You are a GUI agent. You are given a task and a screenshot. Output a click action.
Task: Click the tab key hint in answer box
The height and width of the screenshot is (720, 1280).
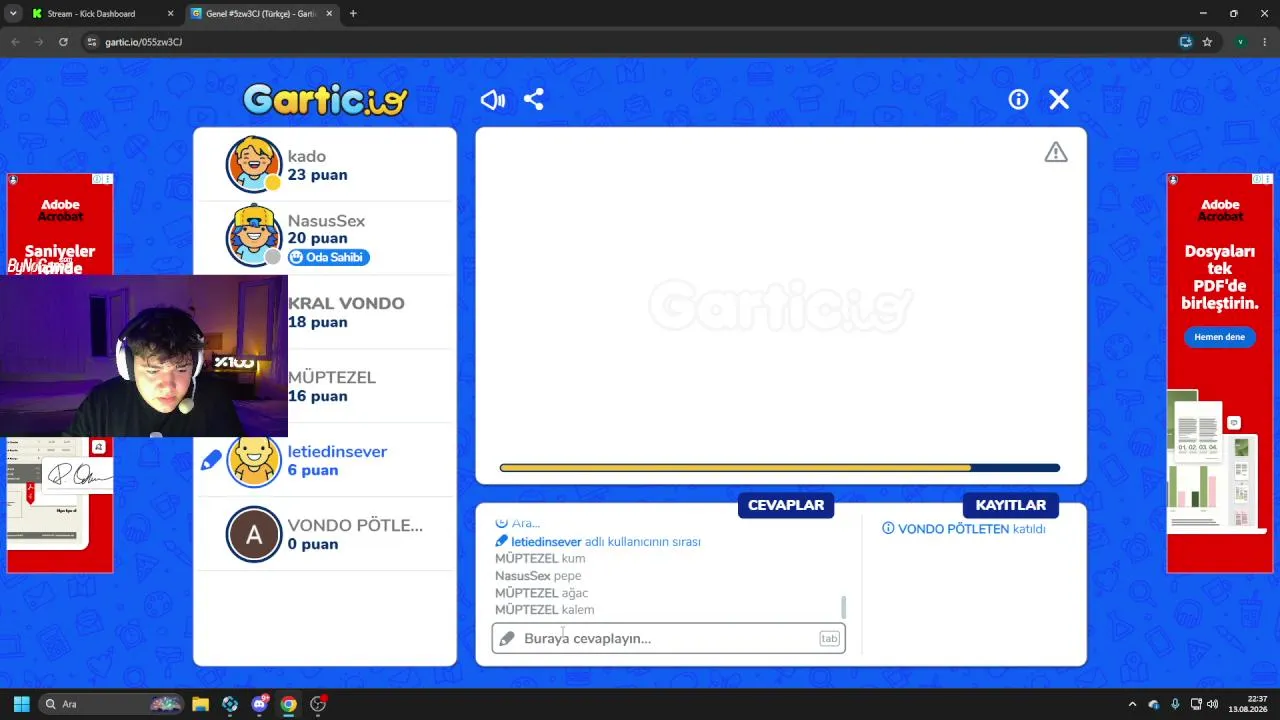click(829, 639)
